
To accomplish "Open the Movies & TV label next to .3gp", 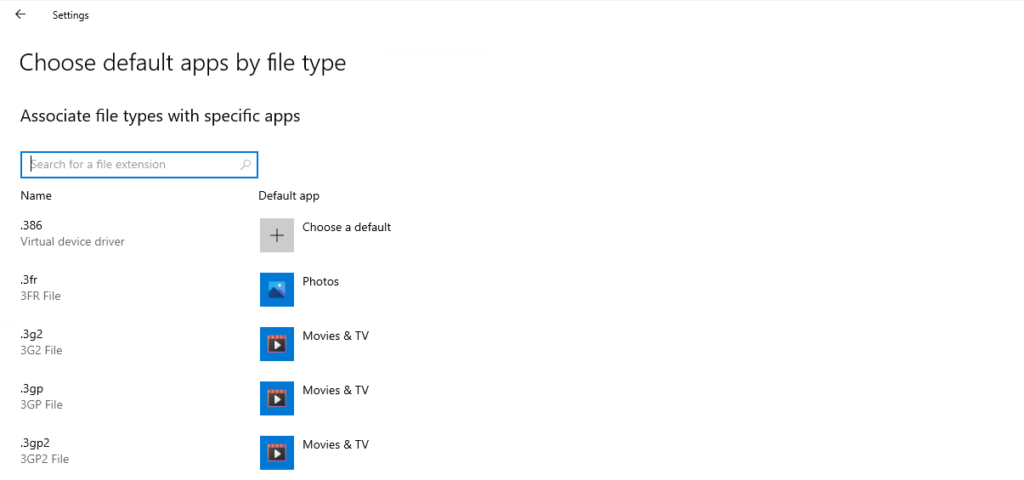I will point(335,389).
